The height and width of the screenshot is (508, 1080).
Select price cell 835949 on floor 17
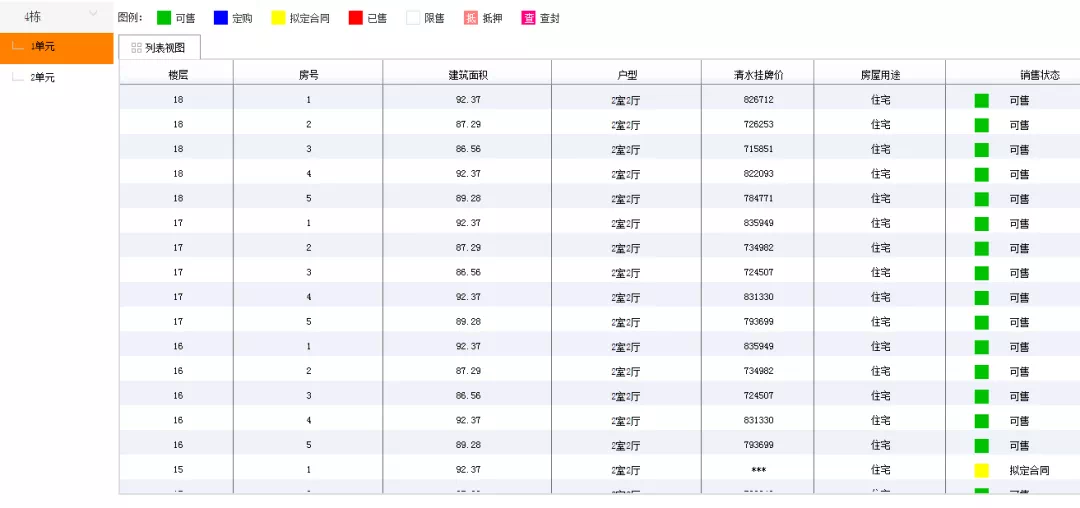pos(758,223)
